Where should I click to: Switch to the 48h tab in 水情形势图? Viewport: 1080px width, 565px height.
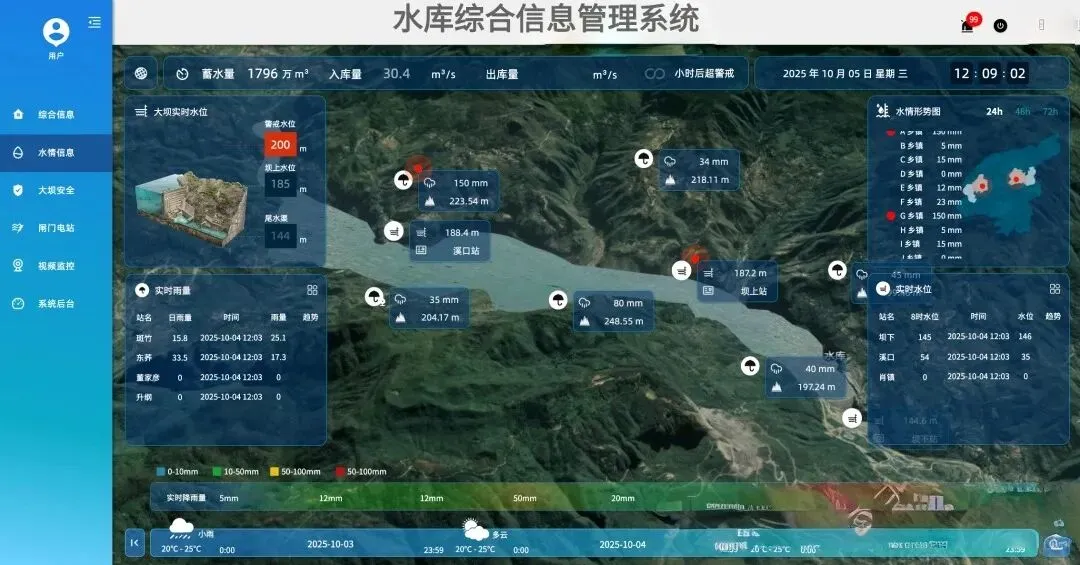1023,112
